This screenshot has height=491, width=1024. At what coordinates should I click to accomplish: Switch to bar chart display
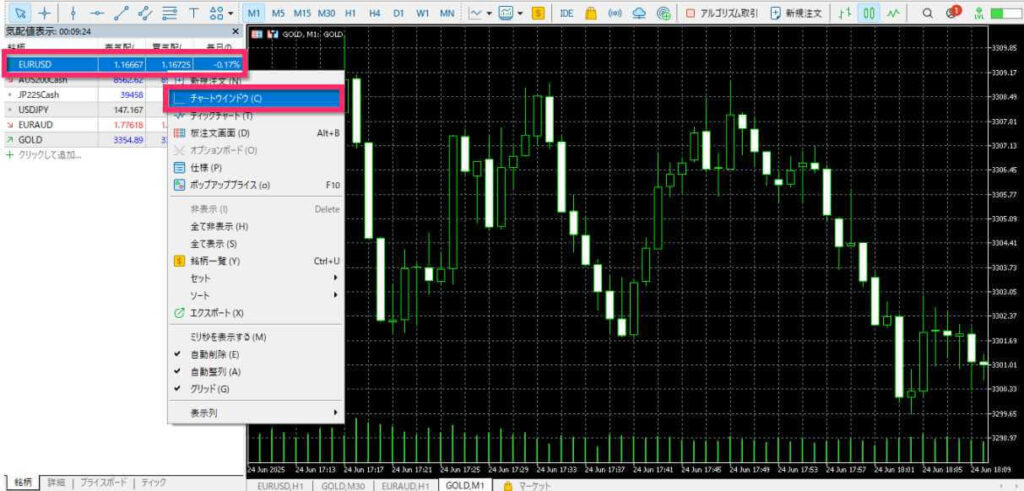(844, 12)
